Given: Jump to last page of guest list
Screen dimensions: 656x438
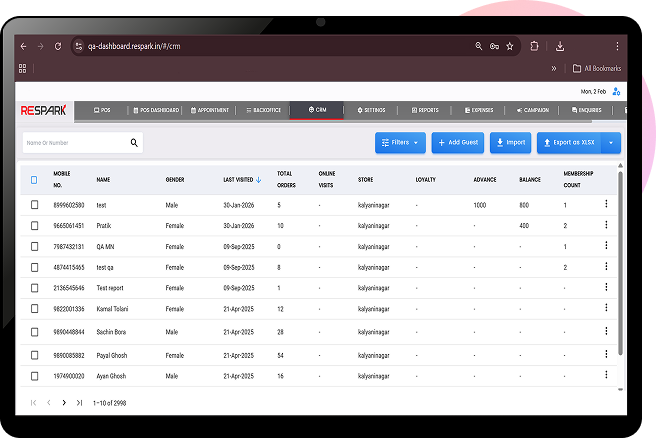Looking at the screenshot, I should pyautogui.click(x=79, y=402).
